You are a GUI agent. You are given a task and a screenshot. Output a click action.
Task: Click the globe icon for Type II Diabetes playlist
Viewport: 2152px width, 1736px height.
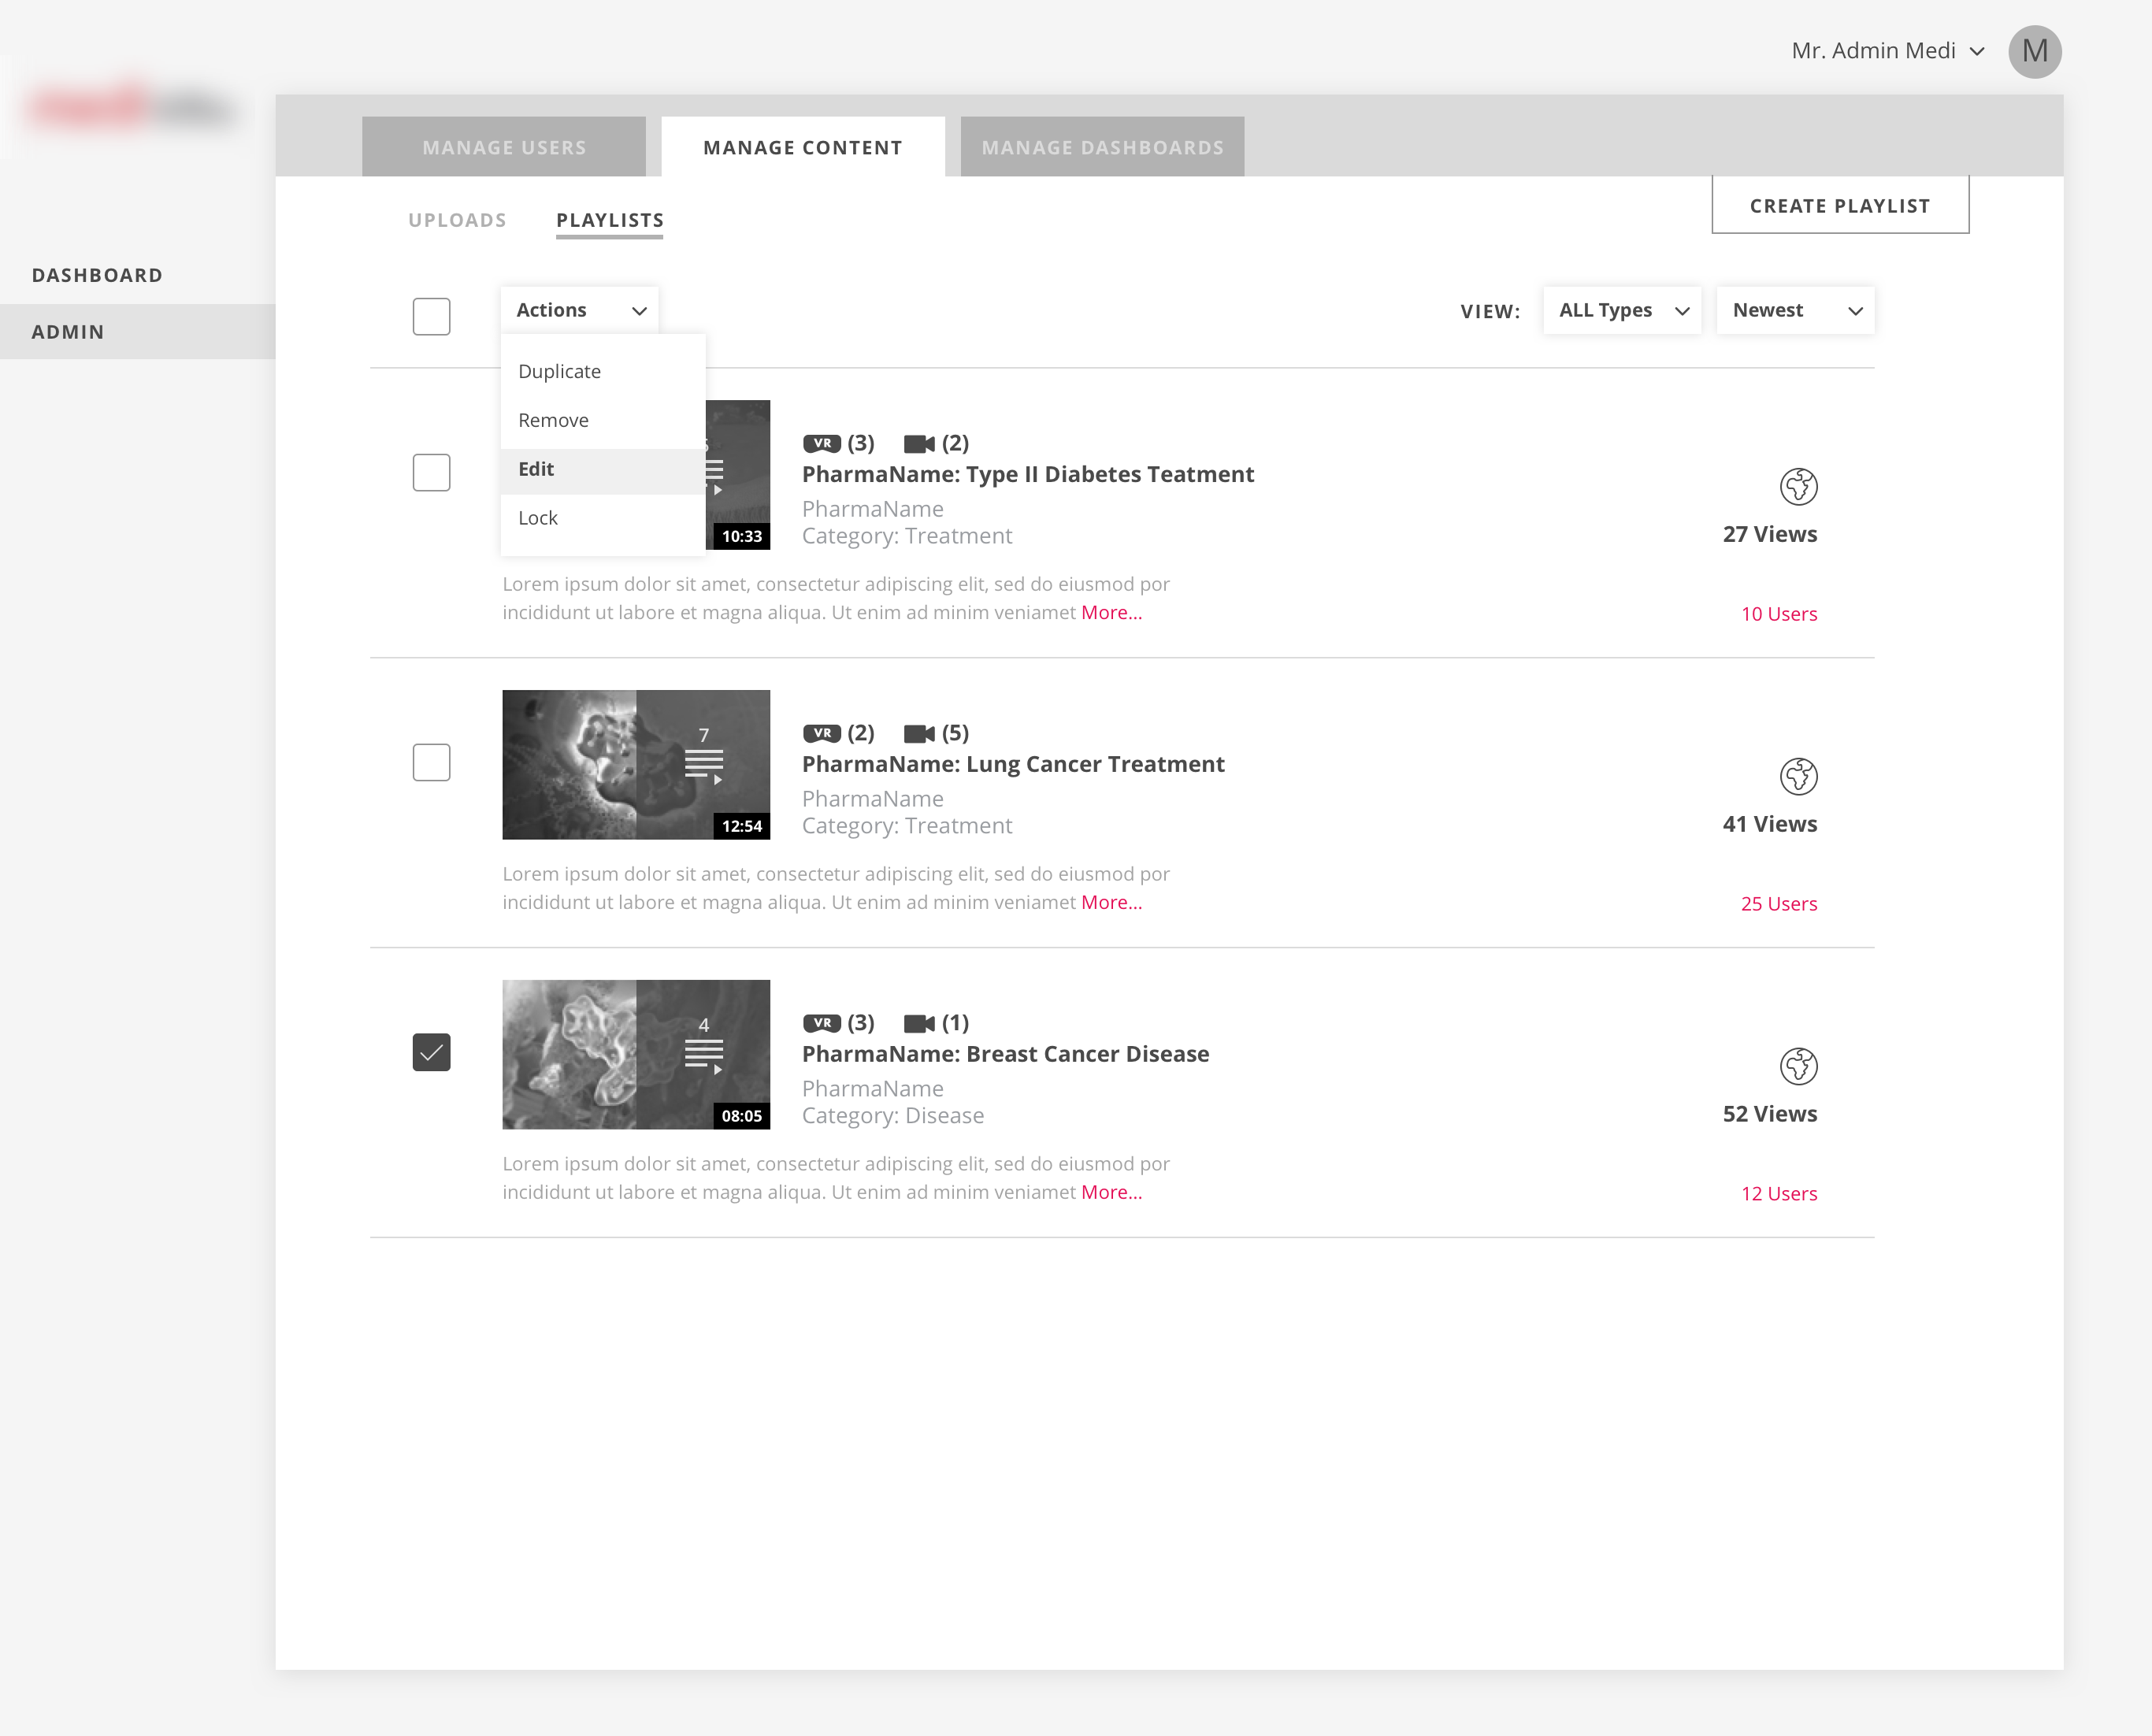1798,487
